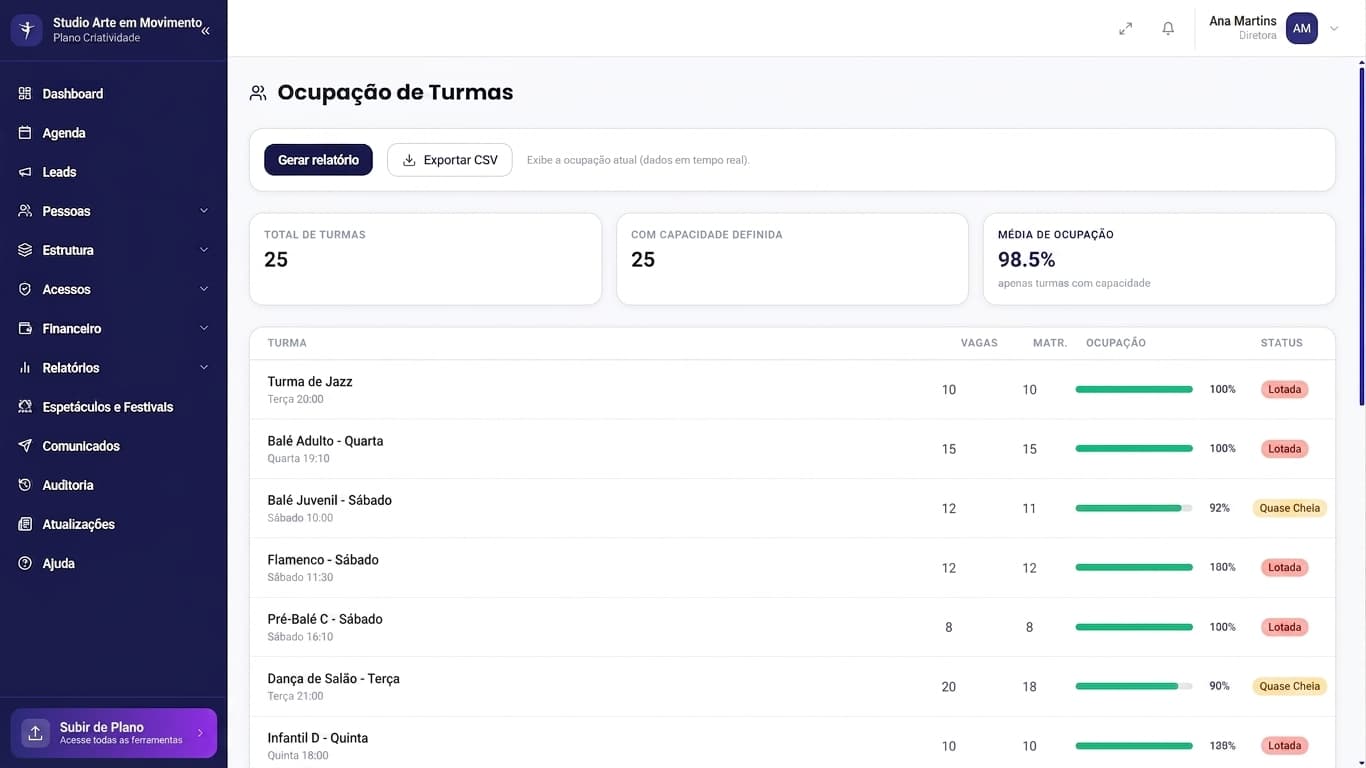The image size is (1366, 768).
Task: Click the Estrutura layers icon
Action: pyautogui.click(x=25, y=250)
